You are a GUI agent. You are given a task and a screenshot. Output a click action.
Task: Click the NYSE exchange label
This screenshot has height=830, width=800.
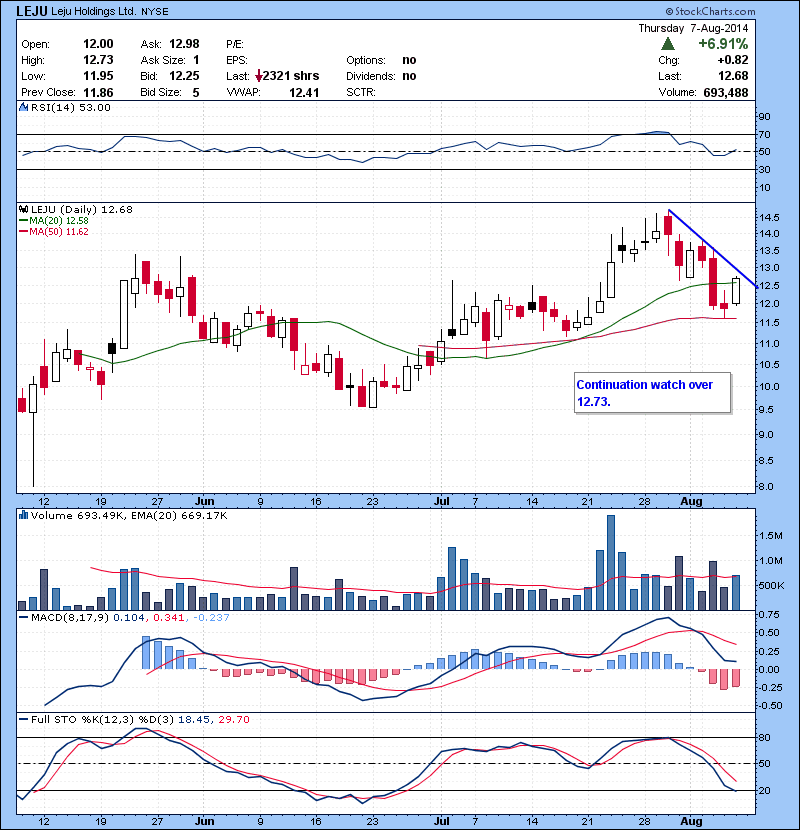point(155,12)
